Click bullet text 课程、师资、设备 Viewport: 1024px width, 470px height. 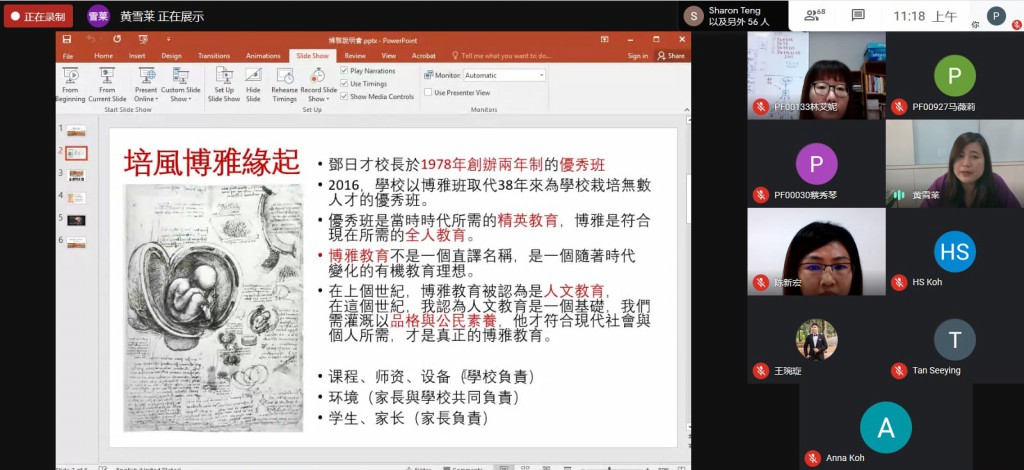point(390,377)
